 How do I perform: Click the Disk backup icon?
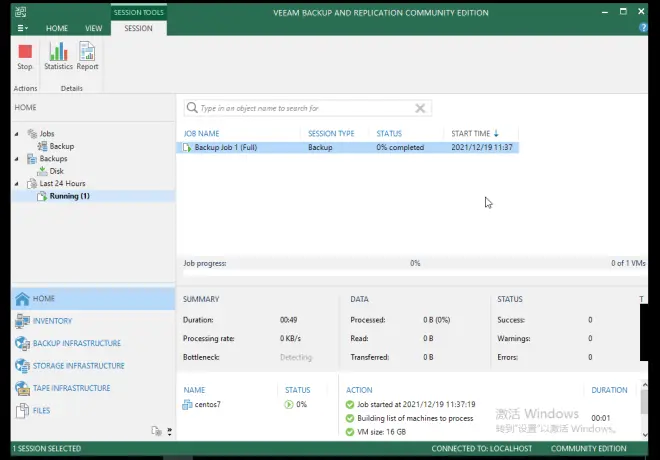42,171
